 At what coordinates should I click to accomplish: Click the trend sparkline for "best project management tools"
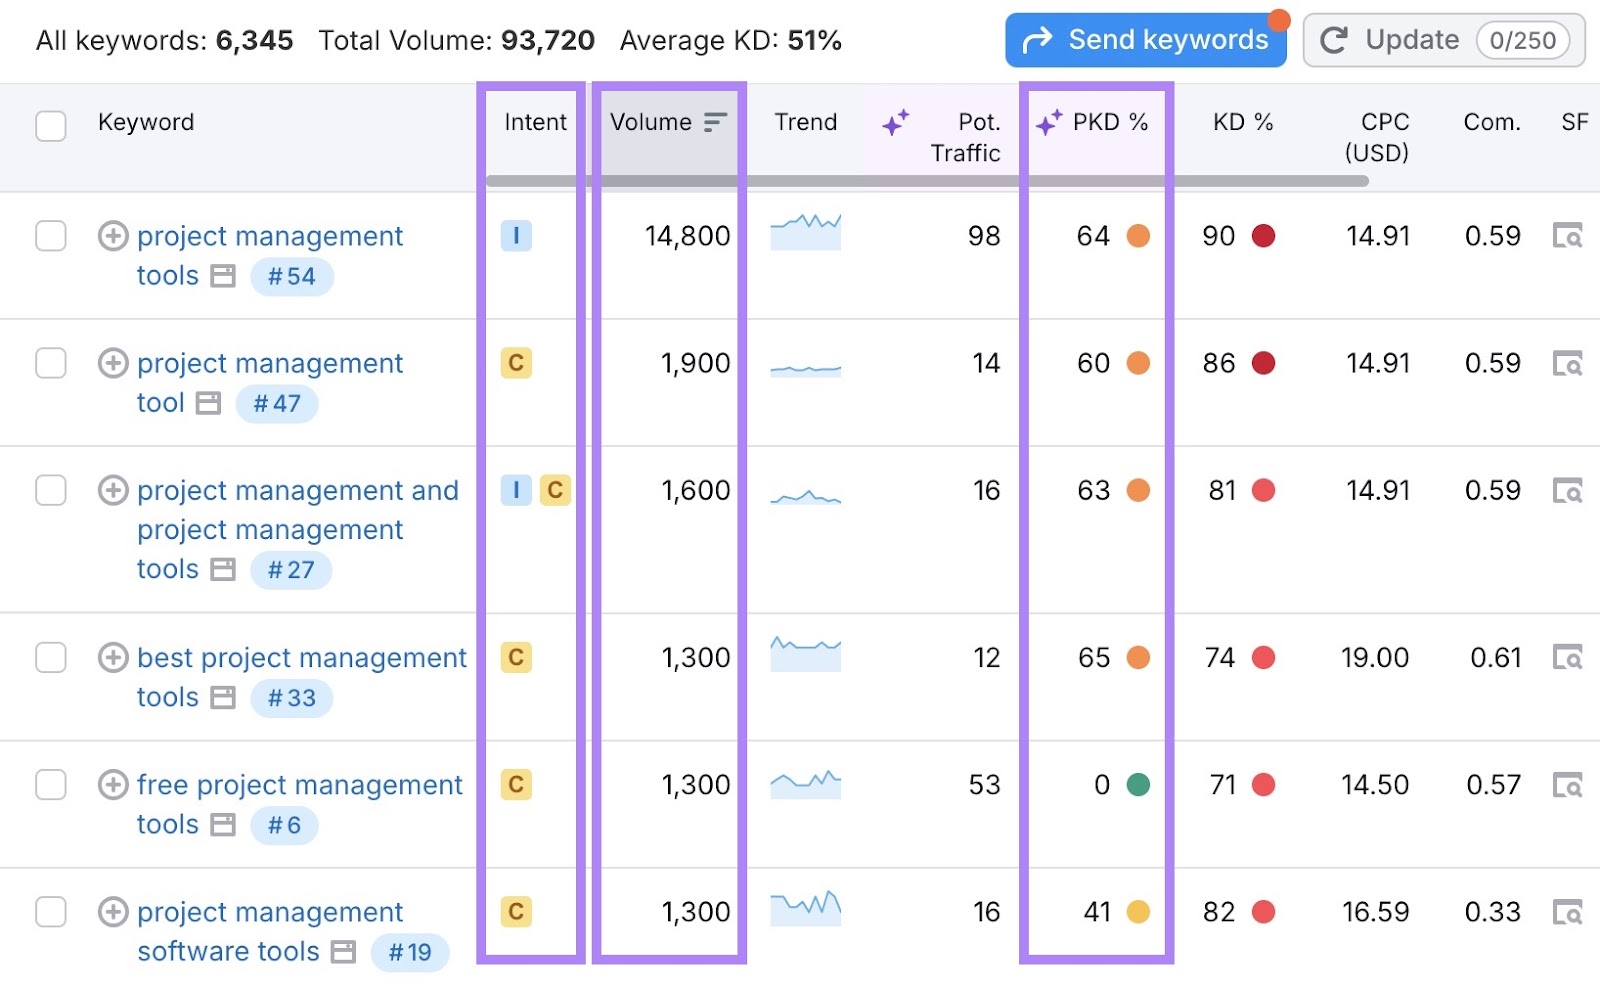804,657
